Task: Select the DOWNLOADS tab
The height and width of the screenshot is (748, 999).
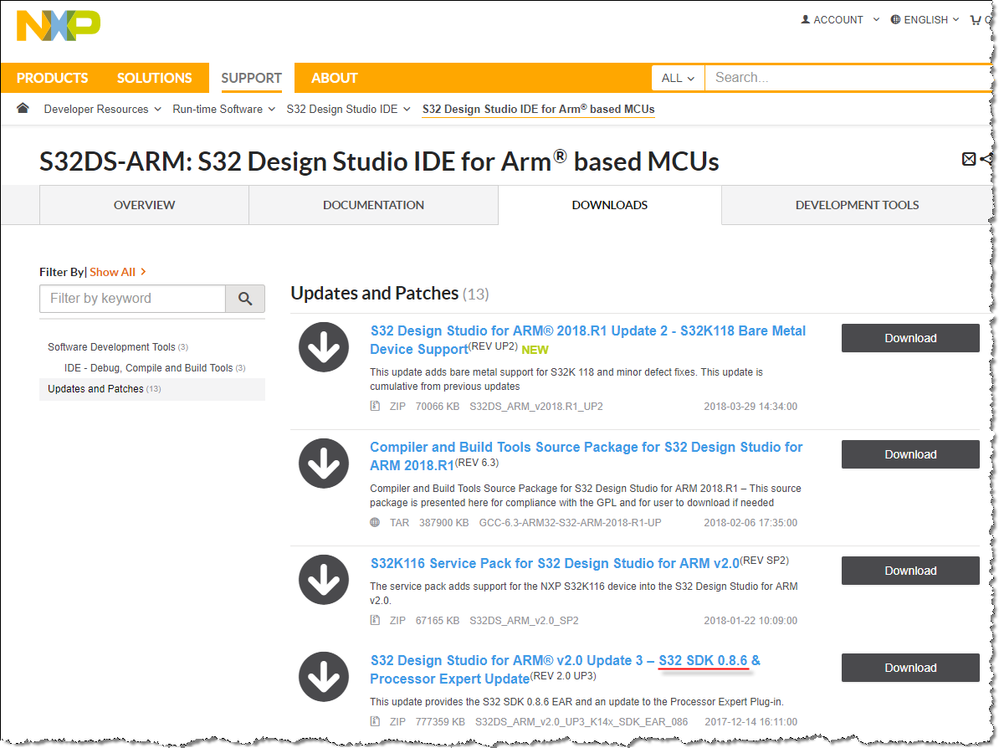Action: [610, 205]
